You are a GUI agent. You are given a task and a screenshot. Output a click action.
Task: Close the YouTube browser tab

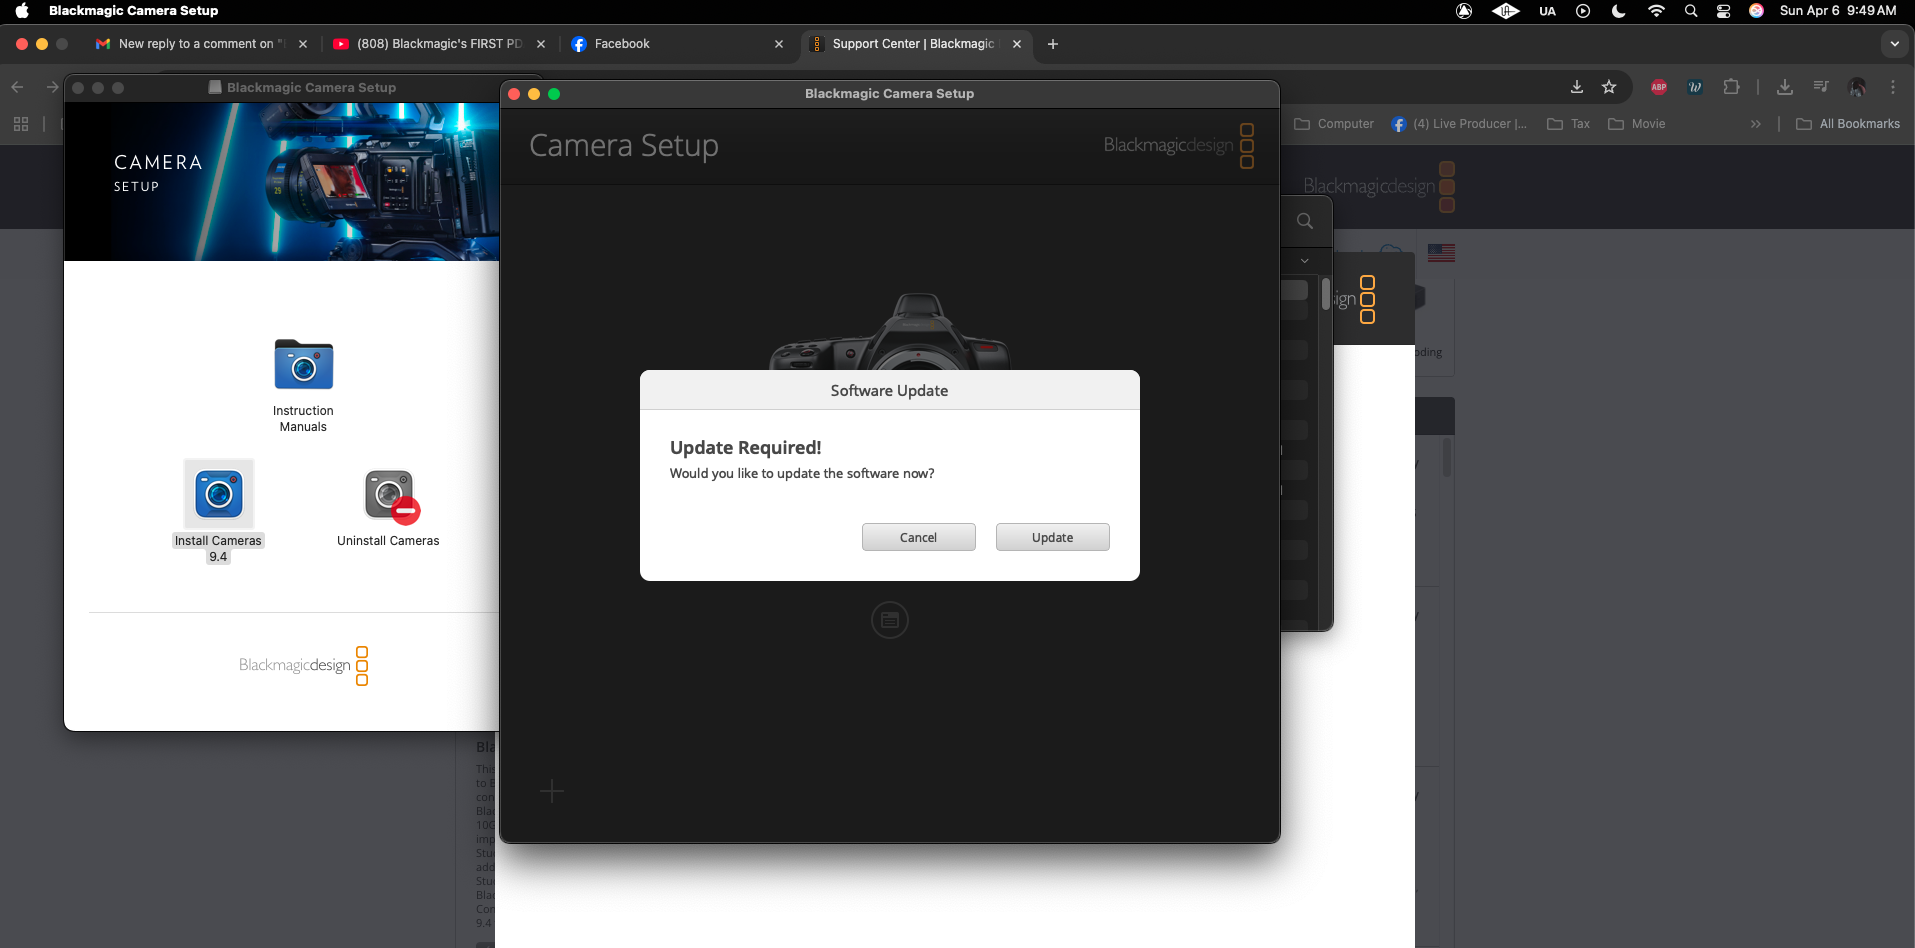tap(541, 44)
